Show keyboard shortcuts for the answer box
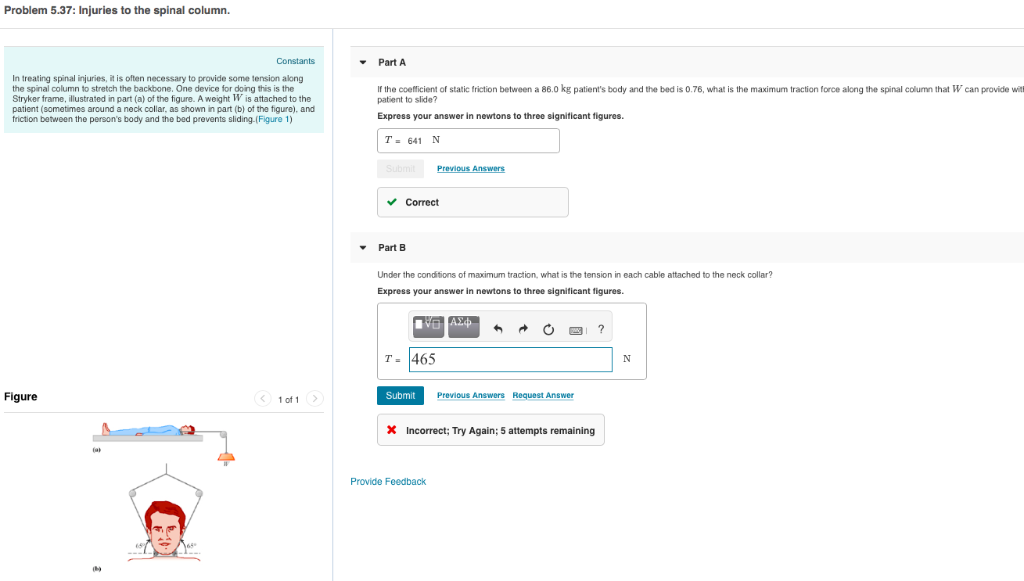Image resolution: width=1024 pixels, height=581 pixels. (x=576, y=330)
